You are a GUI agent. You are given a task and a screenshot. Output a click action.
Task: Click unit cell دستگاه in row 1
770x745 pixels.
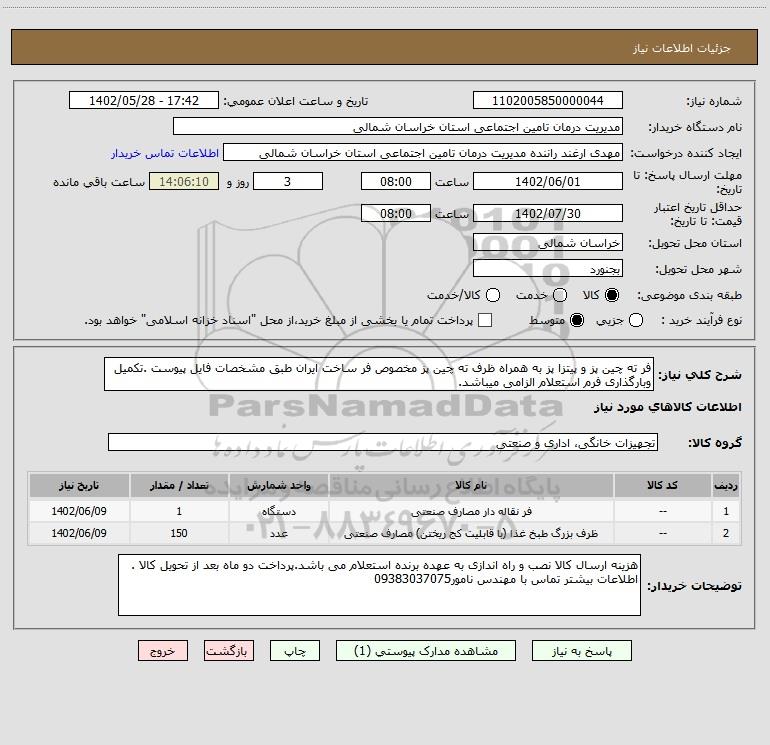278,511
